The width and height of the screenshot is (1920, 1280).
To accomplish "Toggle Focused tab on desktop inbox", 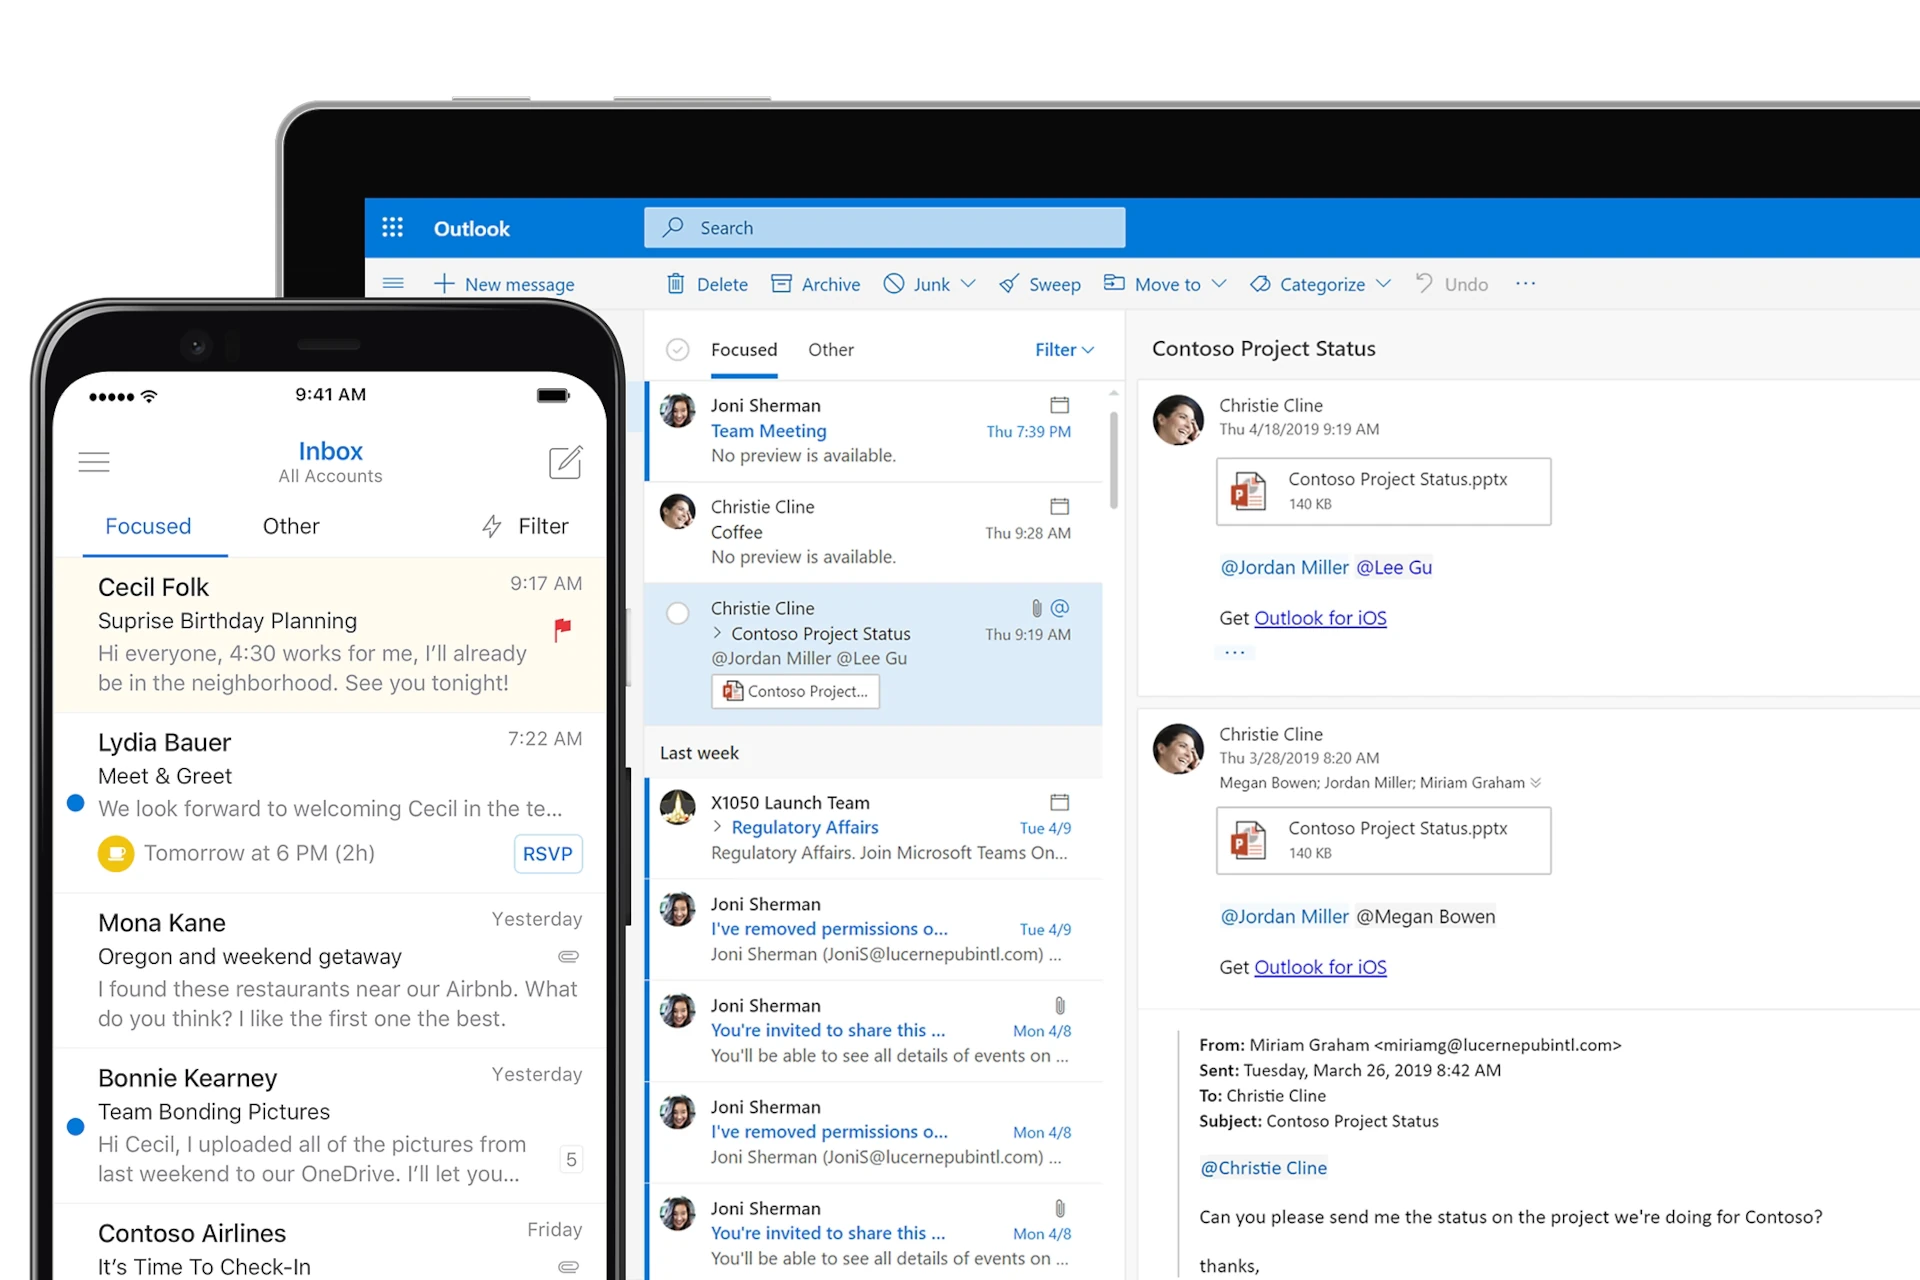I will click(743, 349).
